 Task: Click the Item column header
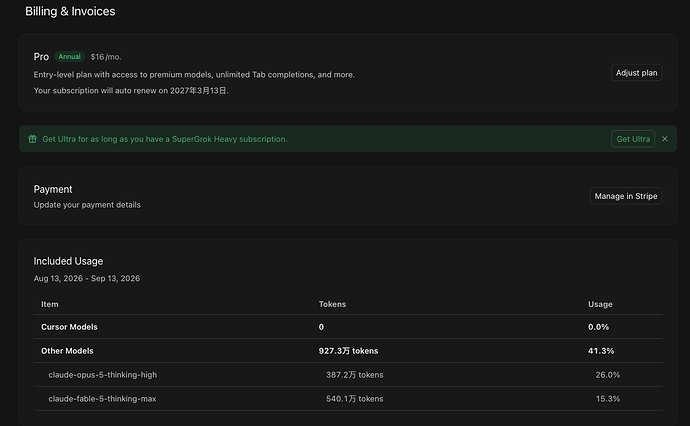click(x=50, y=304)
